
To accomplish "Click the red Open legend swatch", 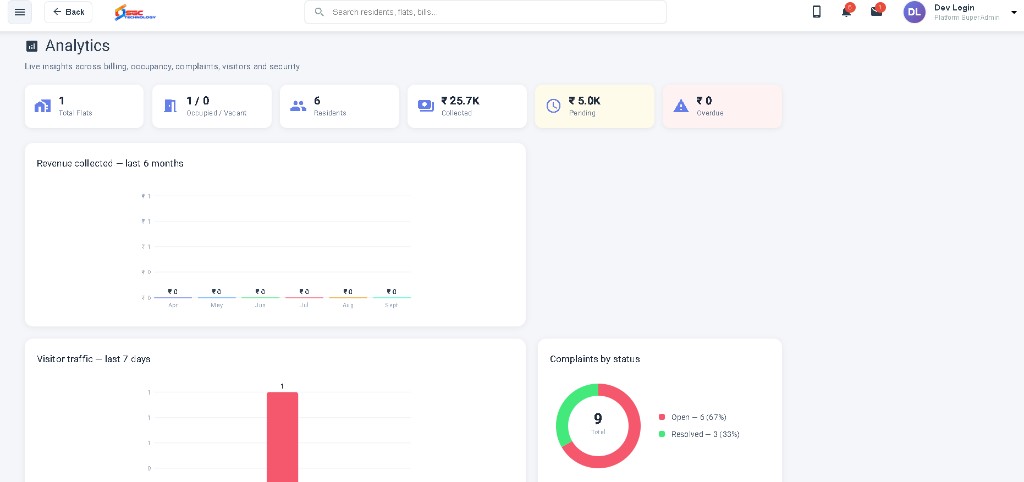I will (662, 417).
